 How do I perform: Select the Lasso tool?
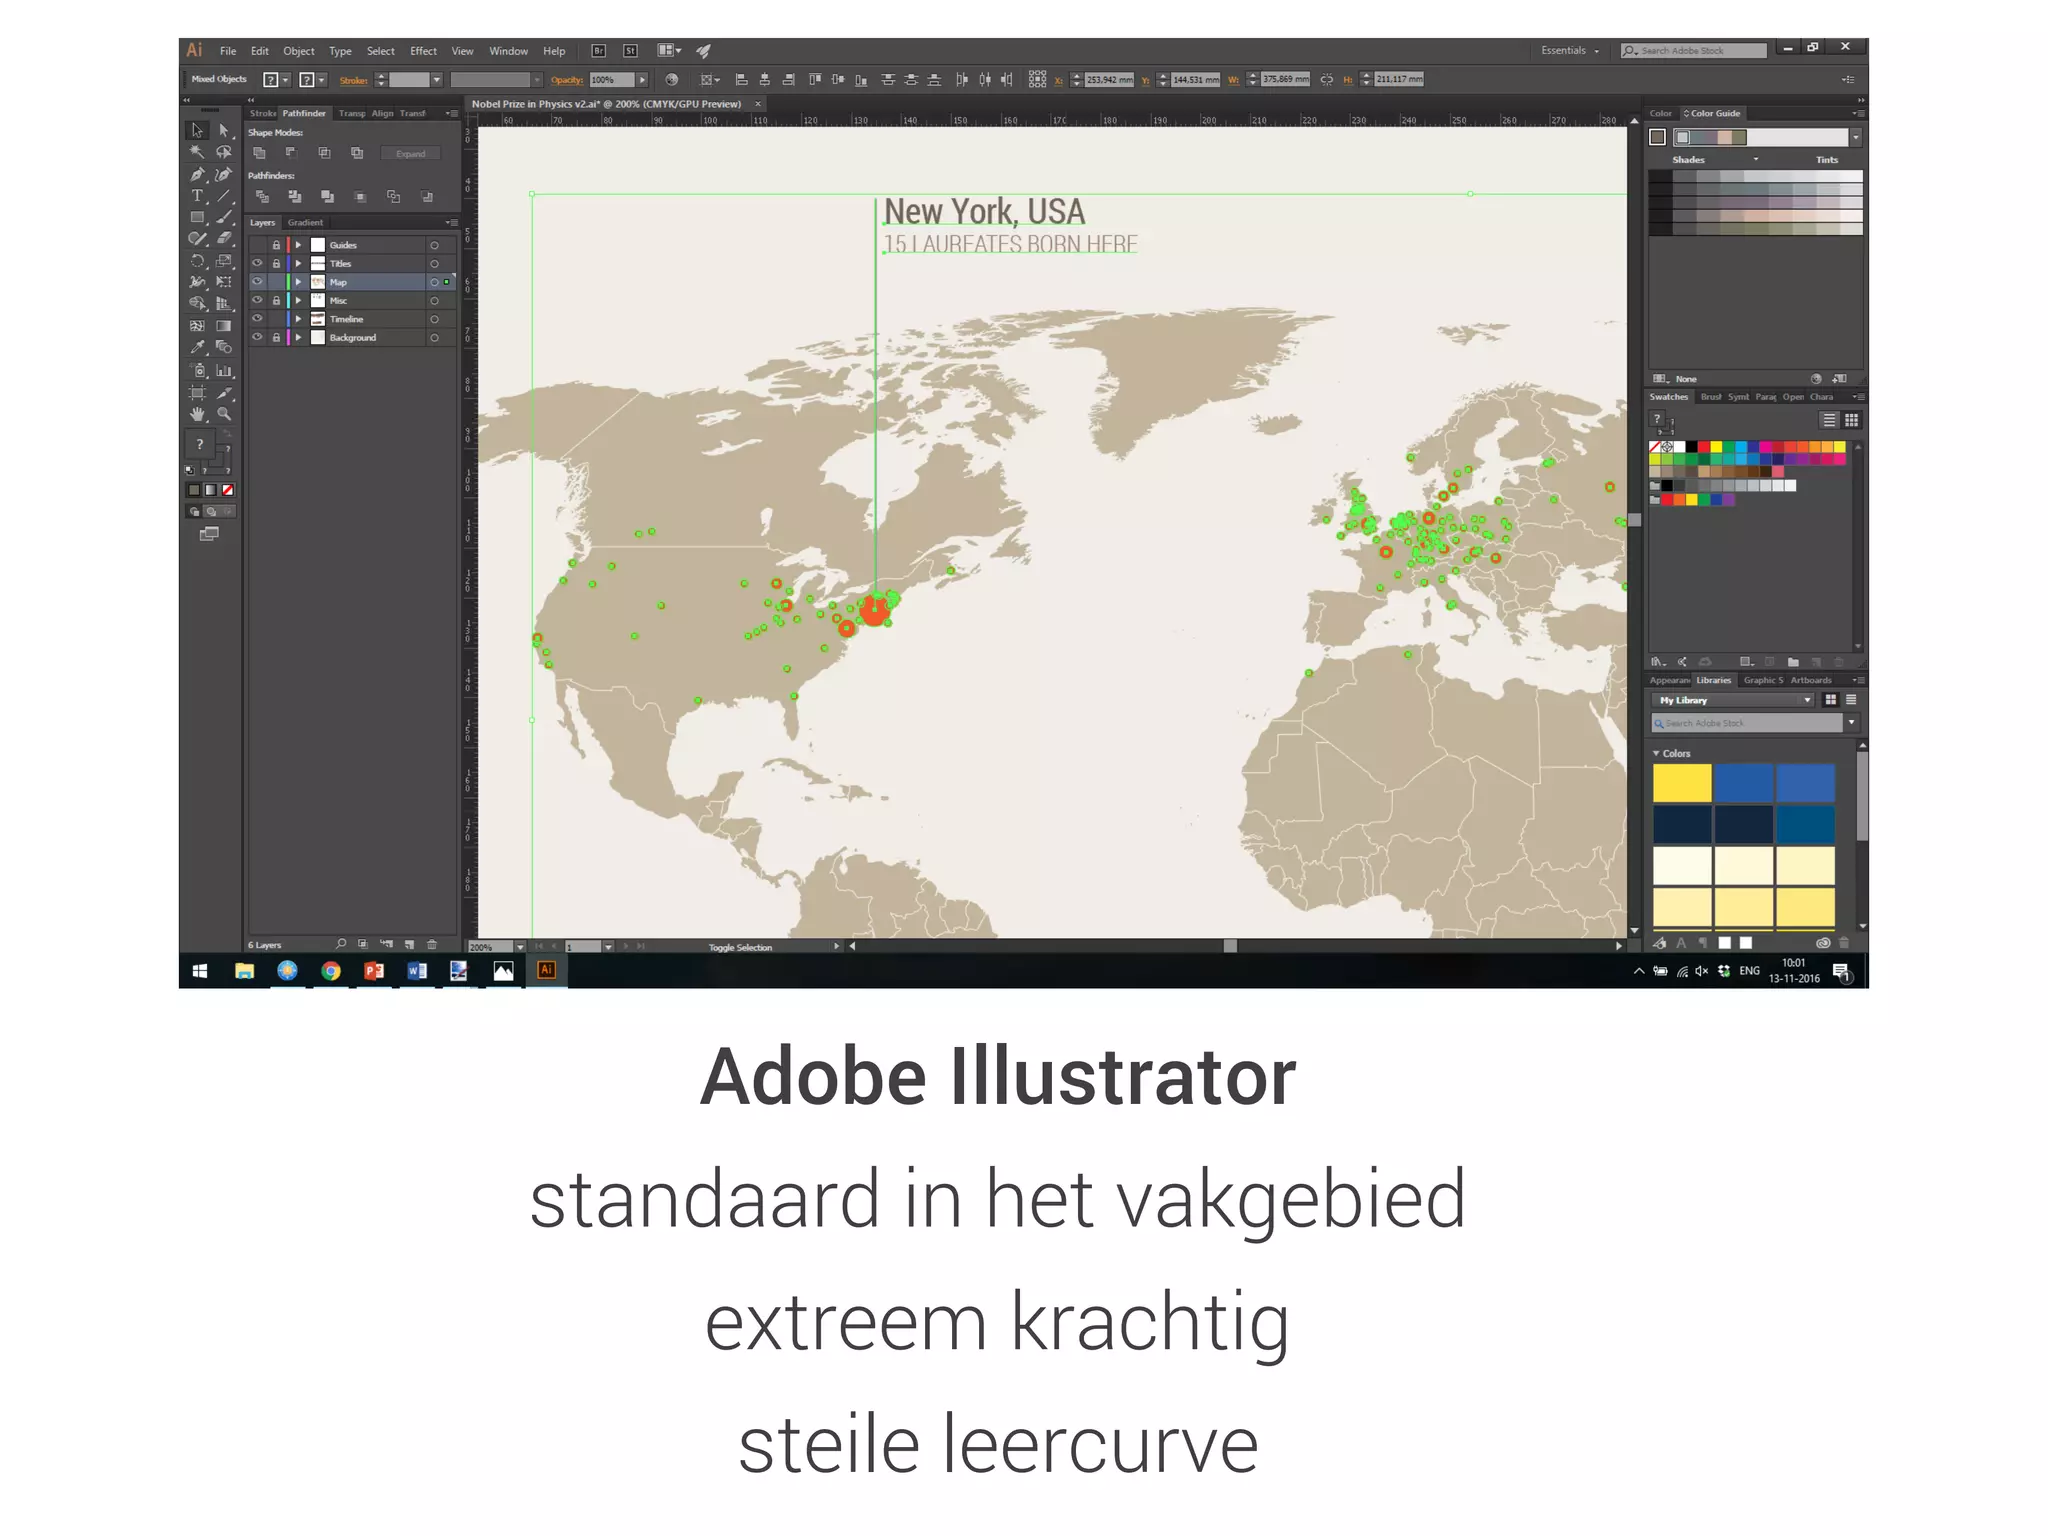224,152
